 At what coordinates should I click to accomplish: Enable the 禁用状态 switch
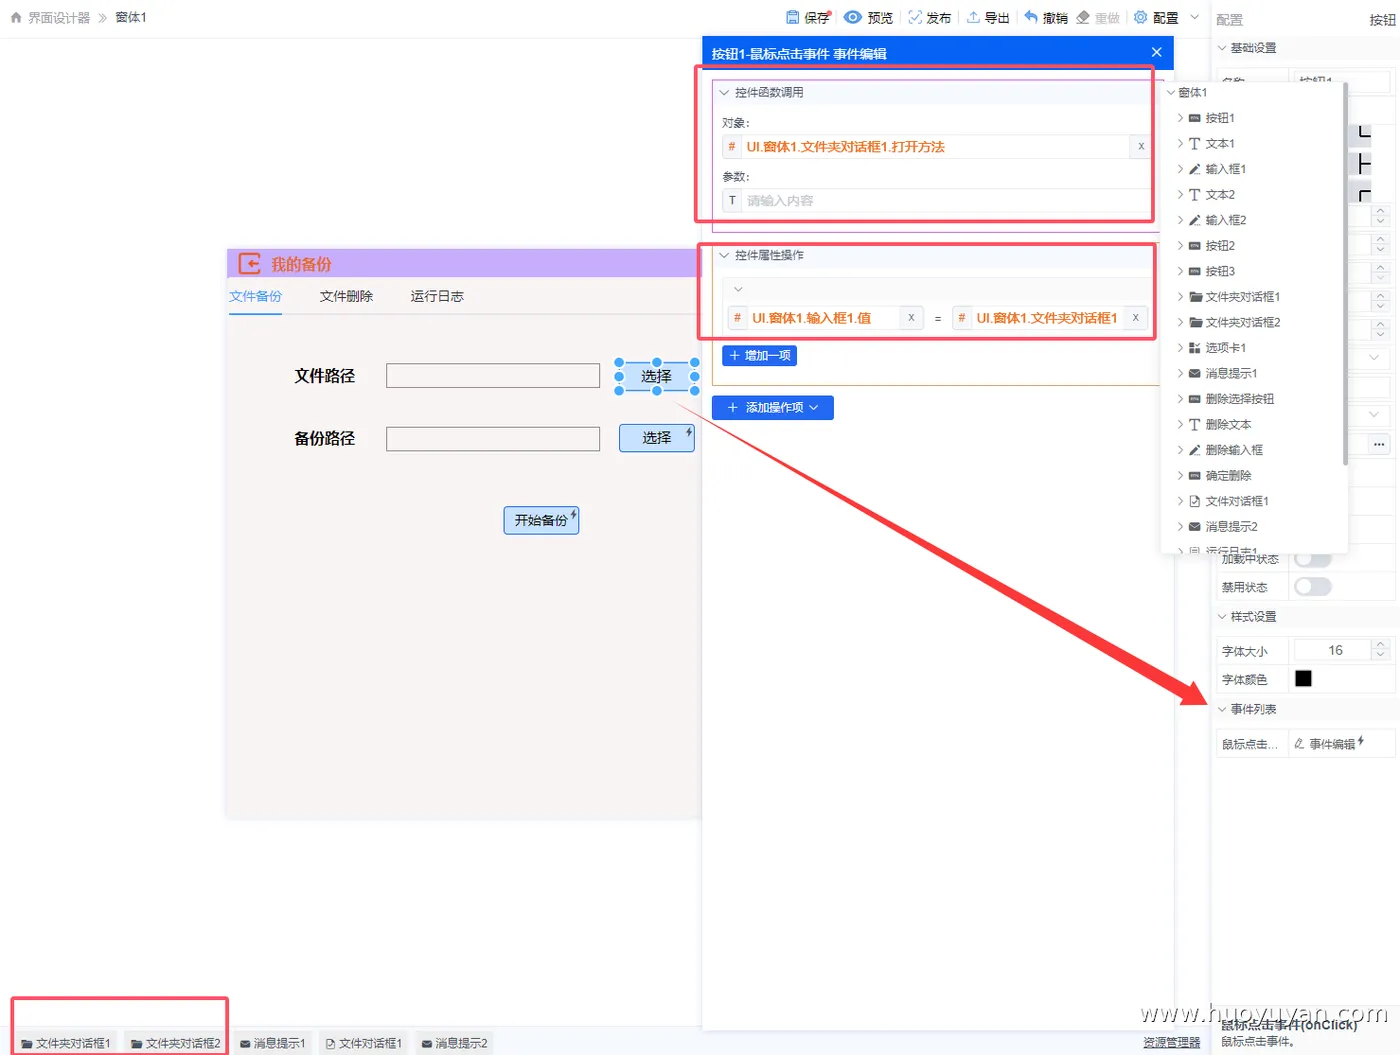pos(1313,587)
